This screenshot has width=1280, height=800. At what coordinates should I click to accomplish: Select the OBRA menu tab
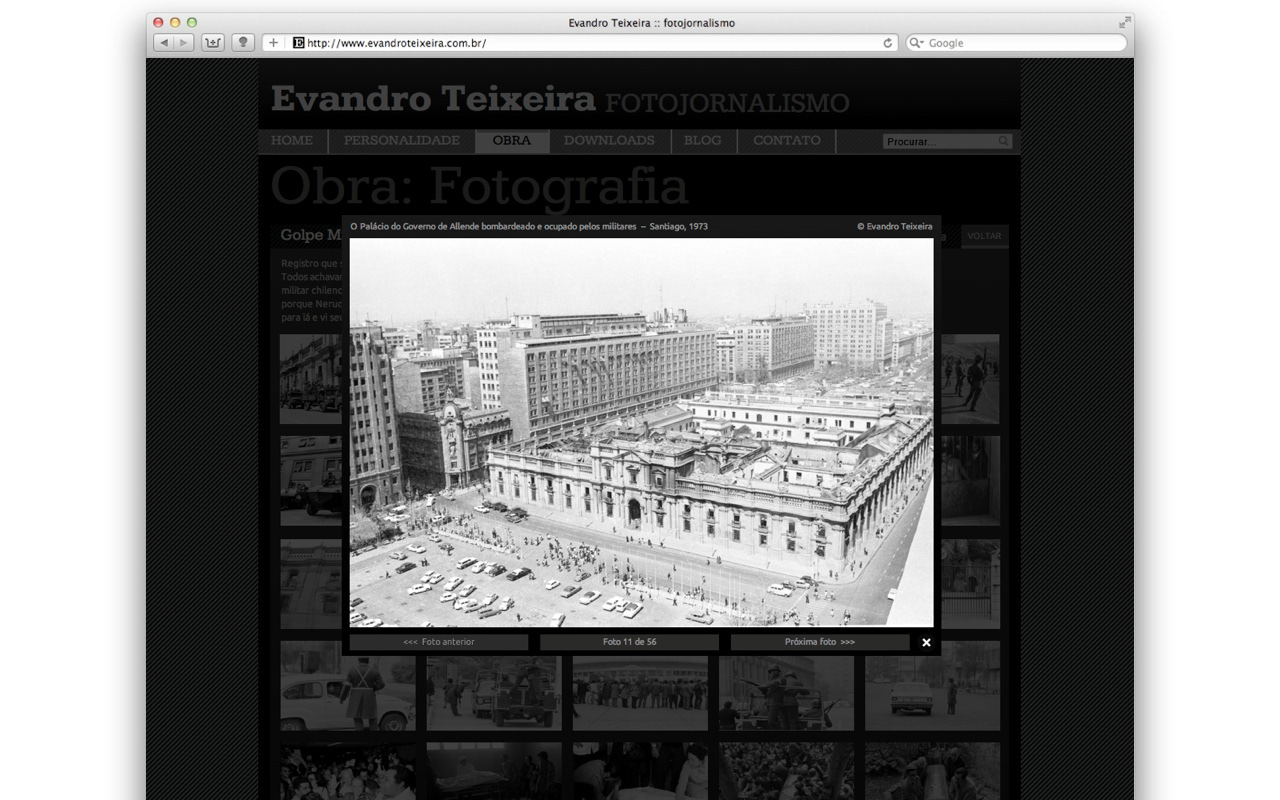pos(512,141)
